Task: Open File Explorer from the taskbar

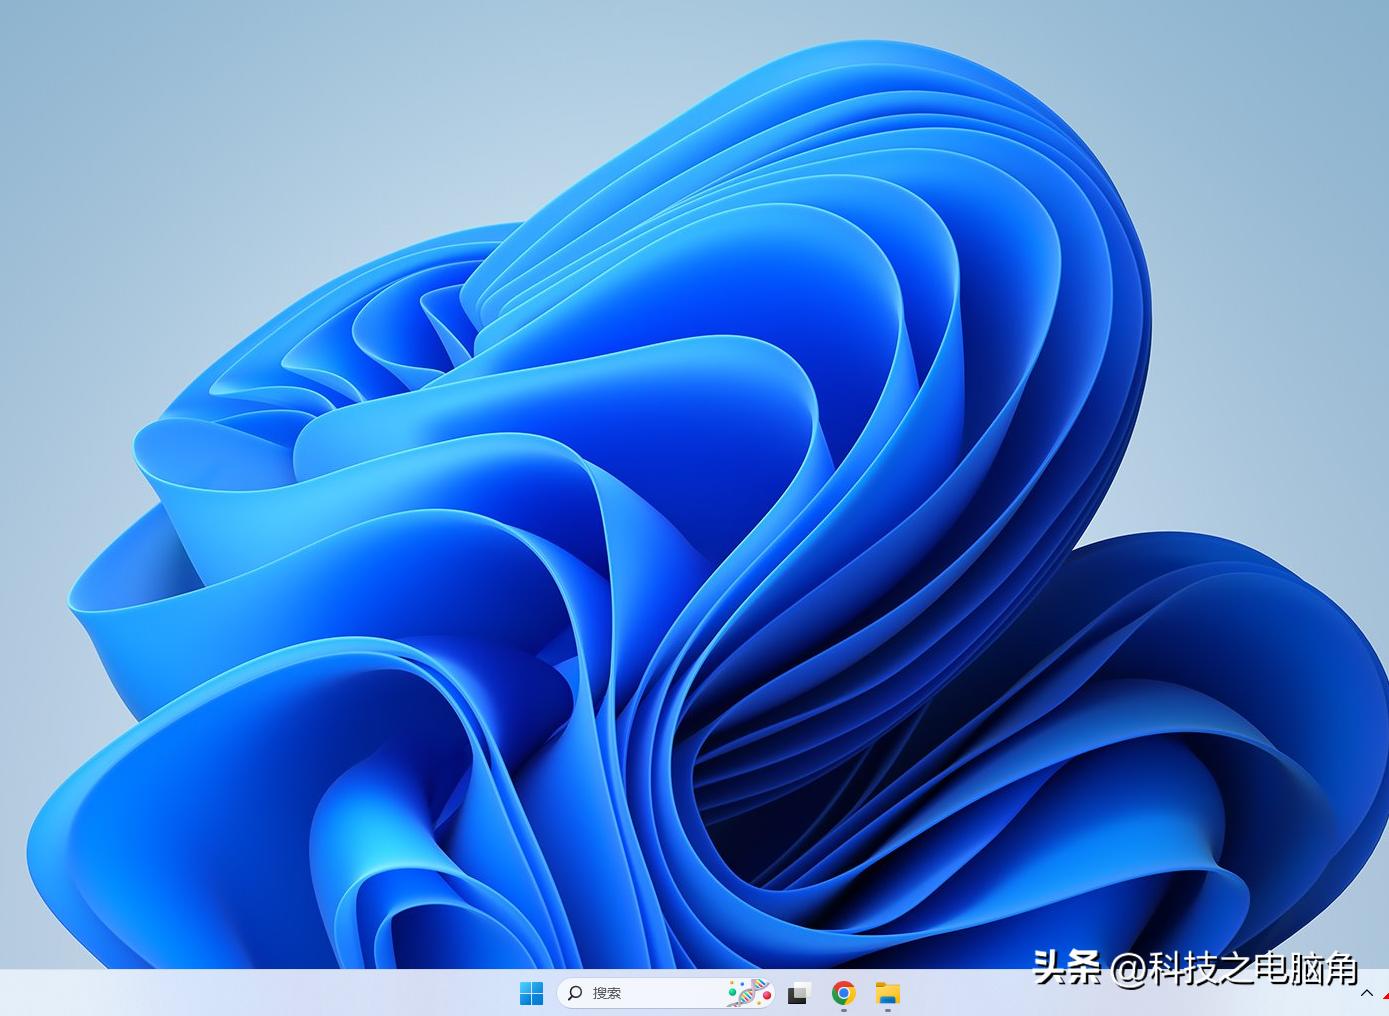Action: 888,993
